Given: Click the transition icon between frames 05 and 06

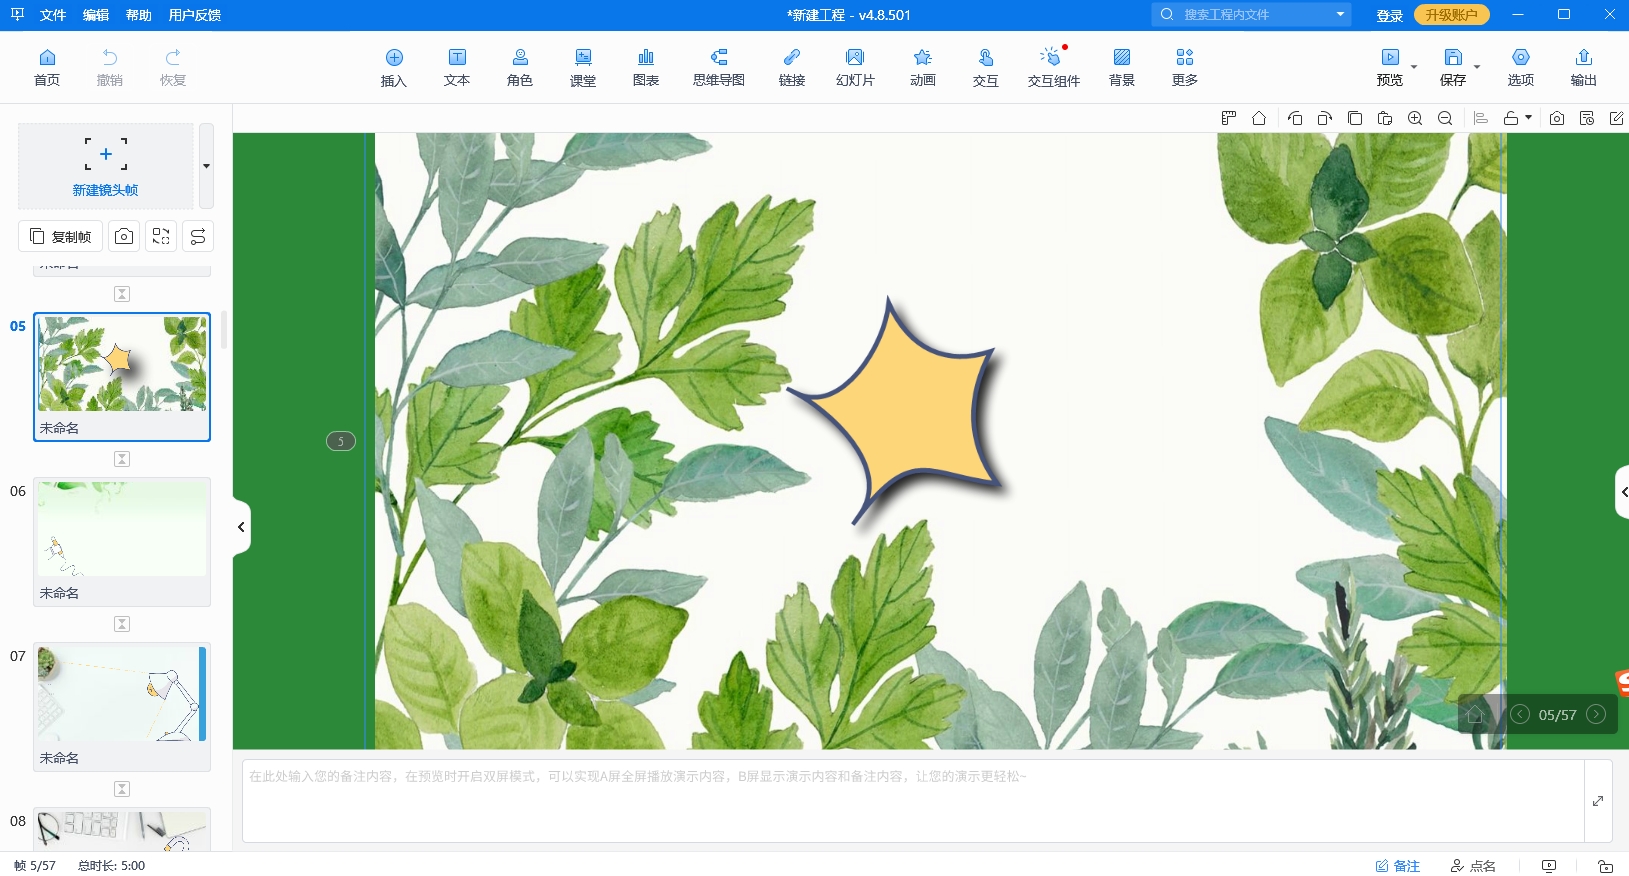Looking at the screenshot, I should 122,459.
